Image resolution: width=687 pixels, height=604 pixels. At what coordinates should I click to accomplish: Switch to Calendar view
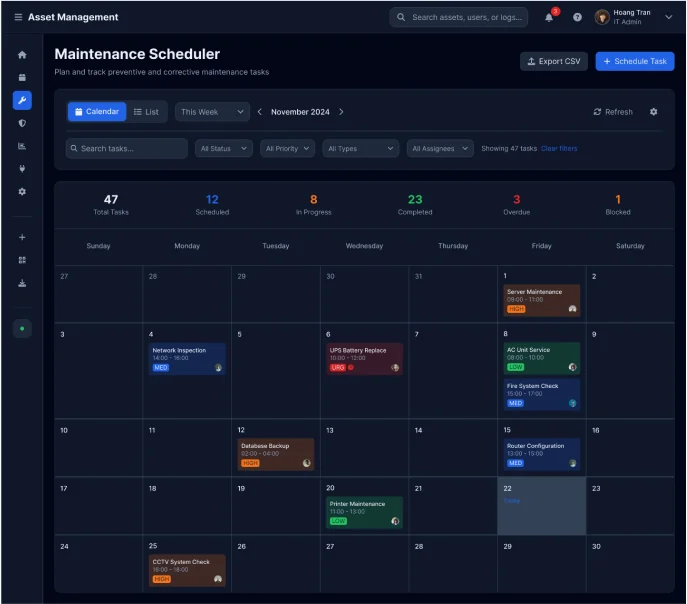tap(97, 112)
